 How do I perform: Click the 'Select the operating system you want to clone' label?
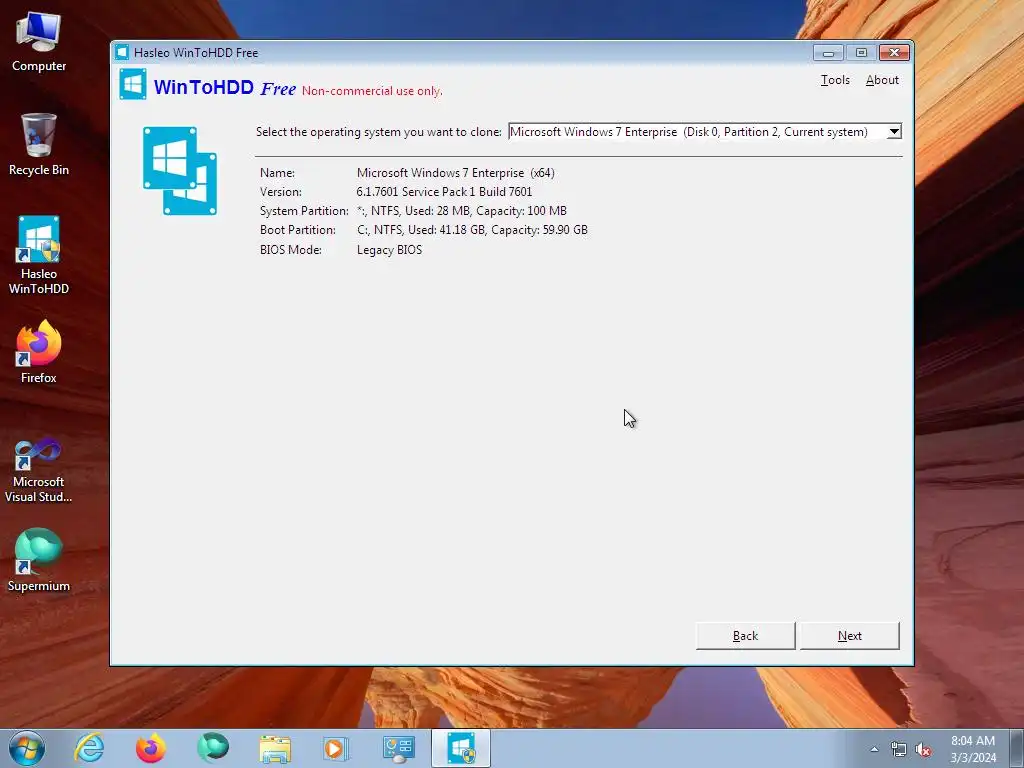tap(379, 132)
